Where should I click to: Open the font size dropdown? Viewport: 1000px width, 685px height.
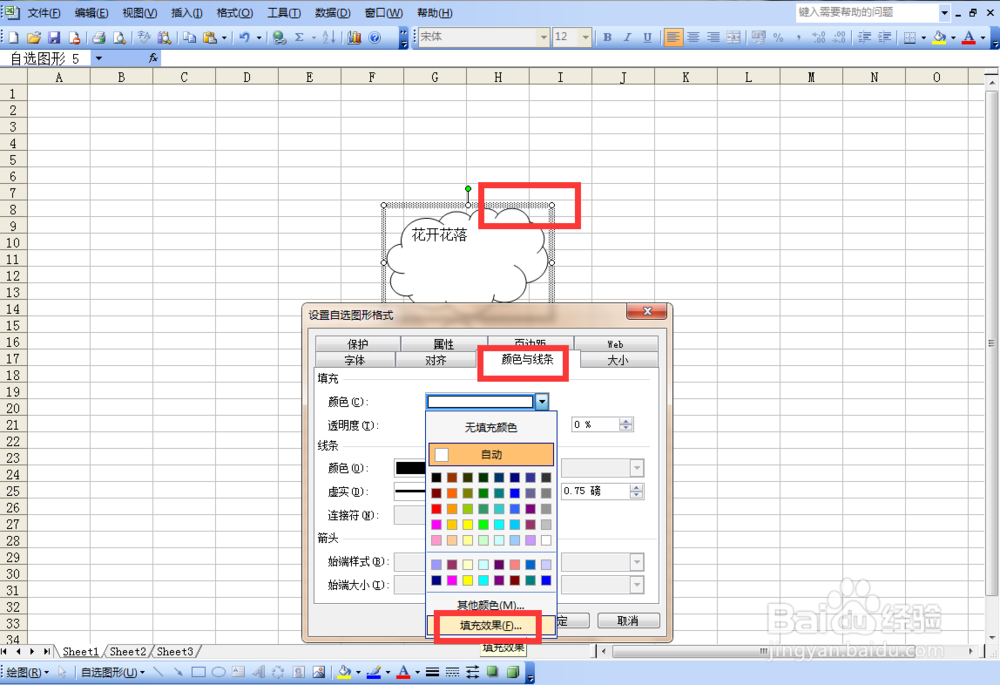[x=585, y=37]
